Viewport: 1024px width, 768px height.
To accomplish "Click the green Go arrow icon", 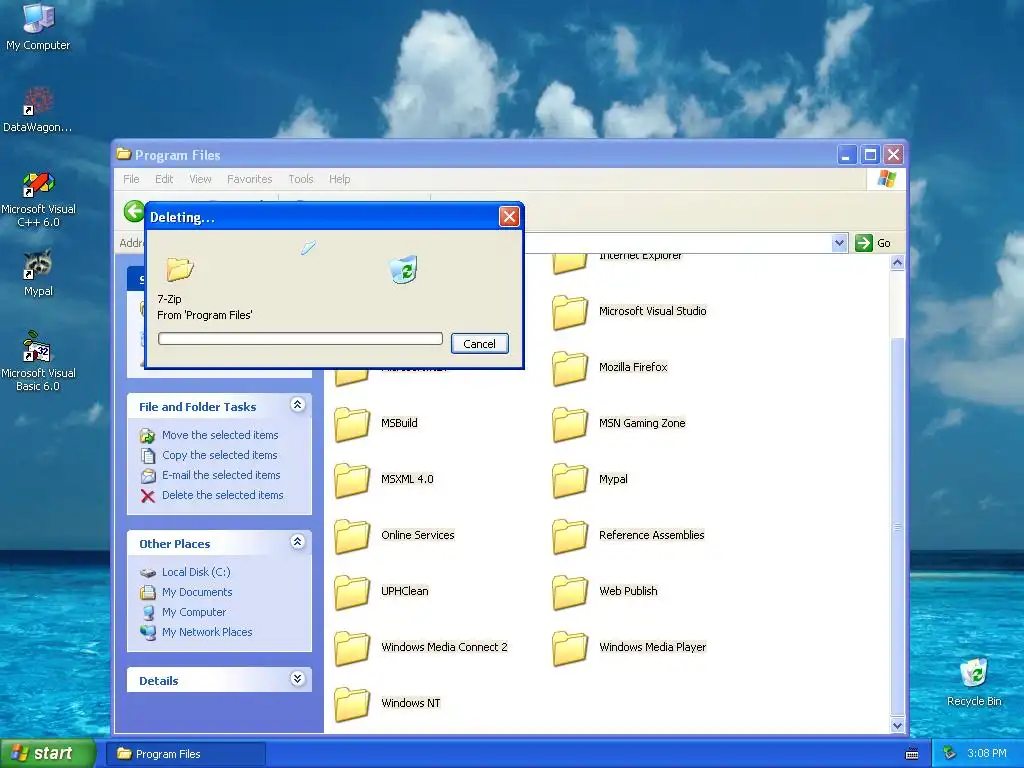I will (863, 243).
